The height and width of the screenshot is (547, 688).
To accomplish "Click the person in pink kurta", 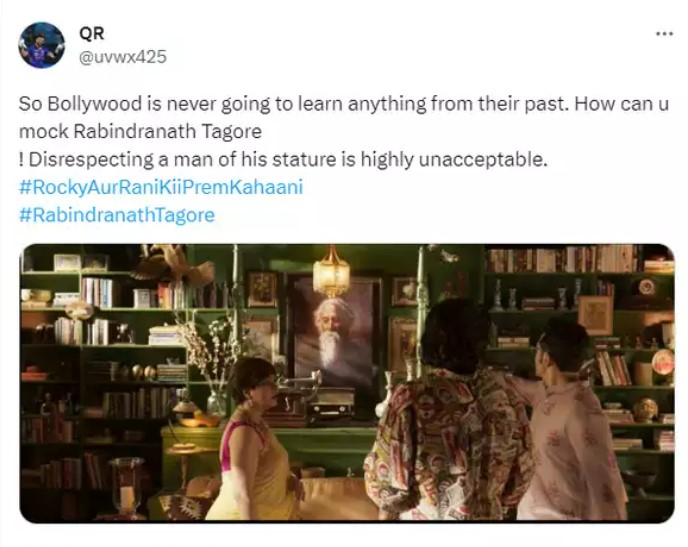I will (570, 419).
